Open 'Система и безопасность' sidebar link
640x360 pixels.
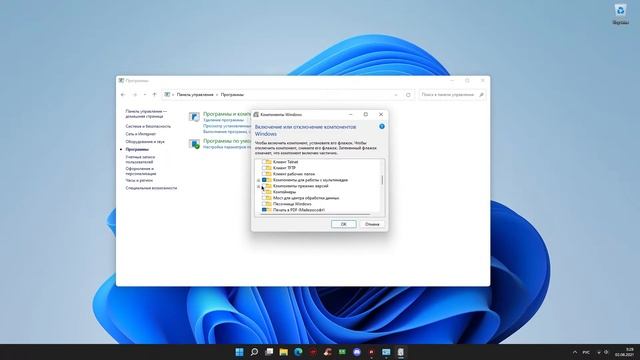click(x=148, y=127)
